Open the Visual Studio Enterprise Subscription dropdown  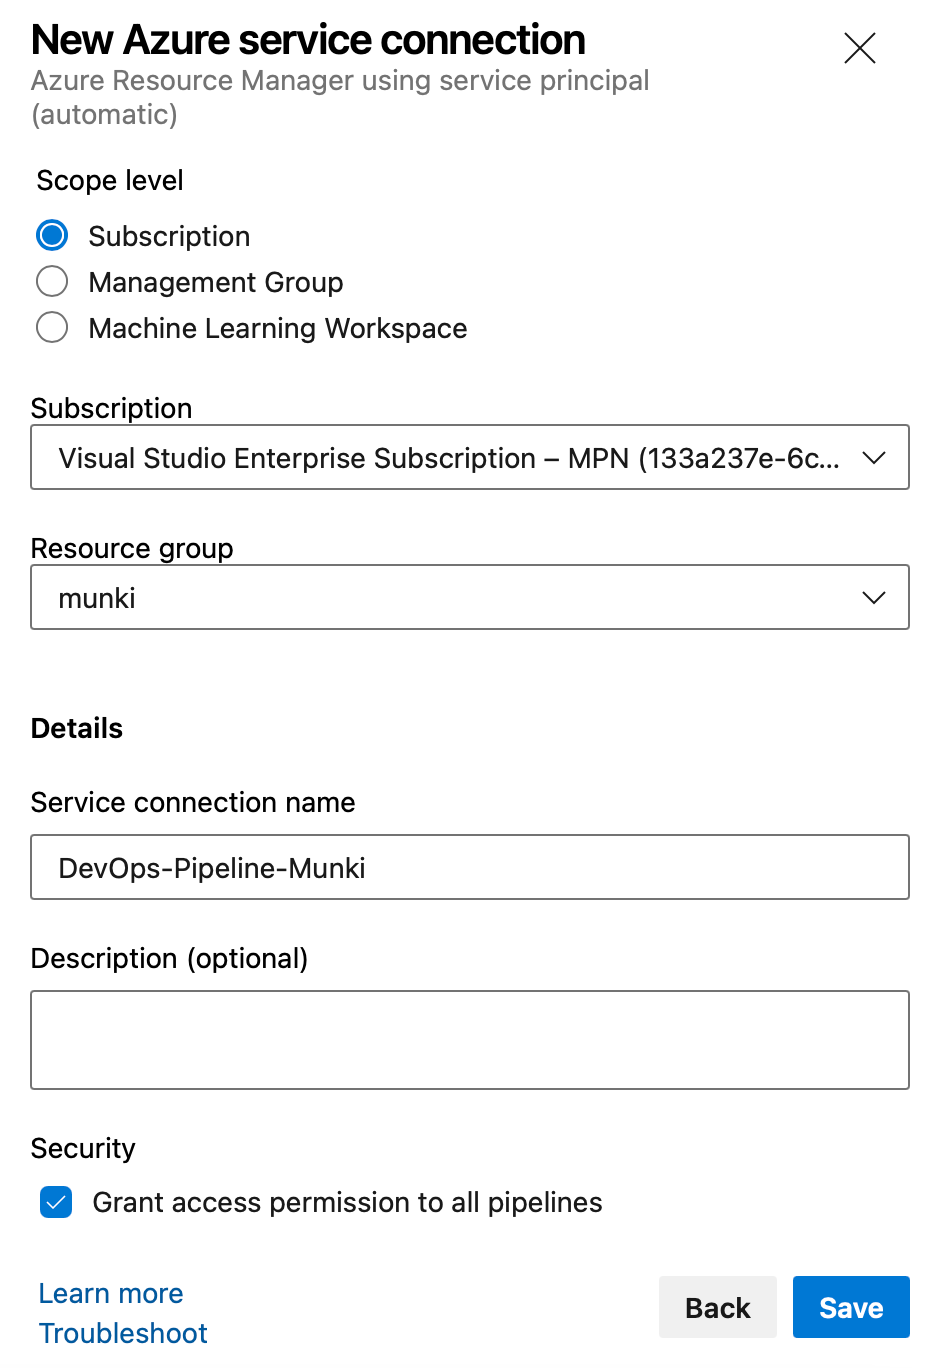coord(448,458)
